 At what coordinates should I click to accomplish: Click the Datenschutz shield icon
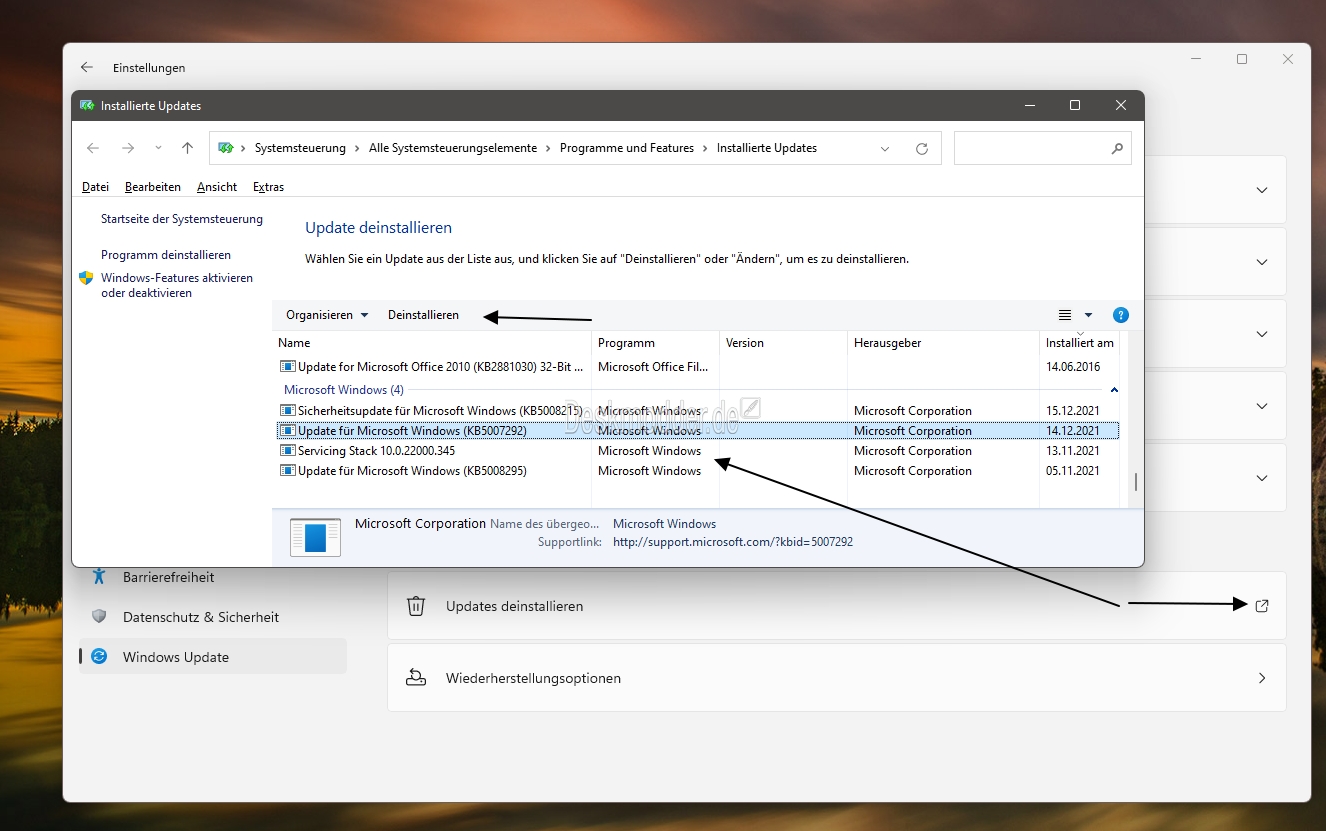[x=99, y=616]
